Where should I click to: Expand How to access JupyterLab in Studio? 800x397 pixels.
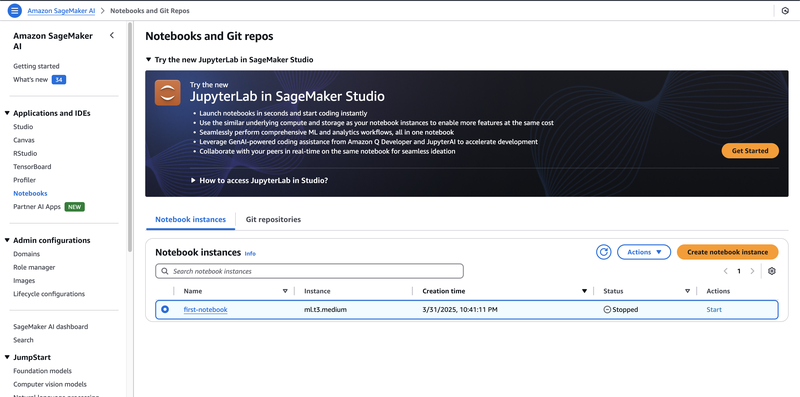(193, 180)
